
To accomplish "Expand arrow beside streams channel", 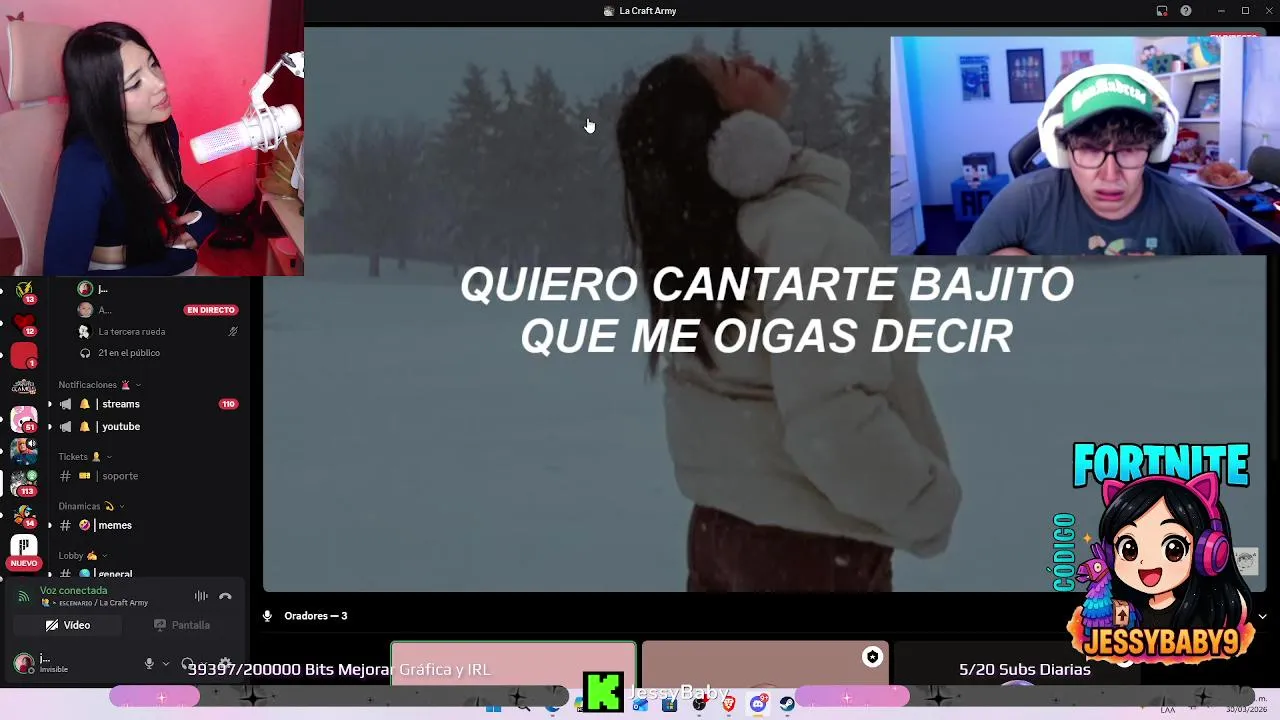I will (x=50, y=404).
